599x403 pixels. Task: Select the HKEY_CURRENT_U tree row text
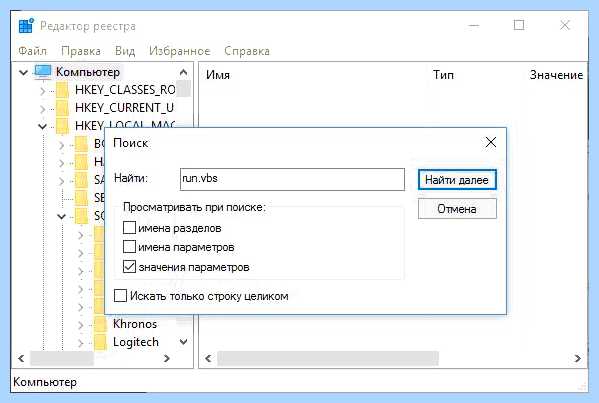[x=125, y=108]
